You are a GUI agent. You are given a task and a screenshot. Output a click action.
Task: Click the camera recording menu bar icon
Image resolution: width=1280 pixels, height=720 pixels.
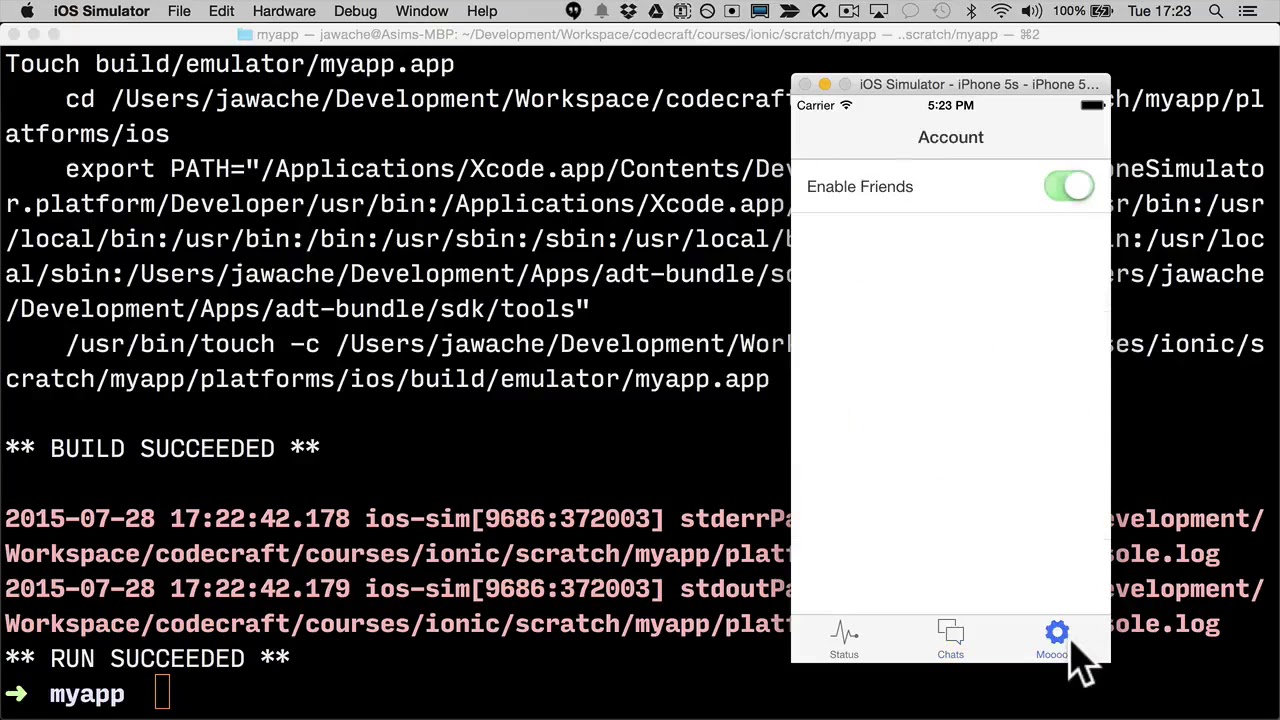pos(849,11)
